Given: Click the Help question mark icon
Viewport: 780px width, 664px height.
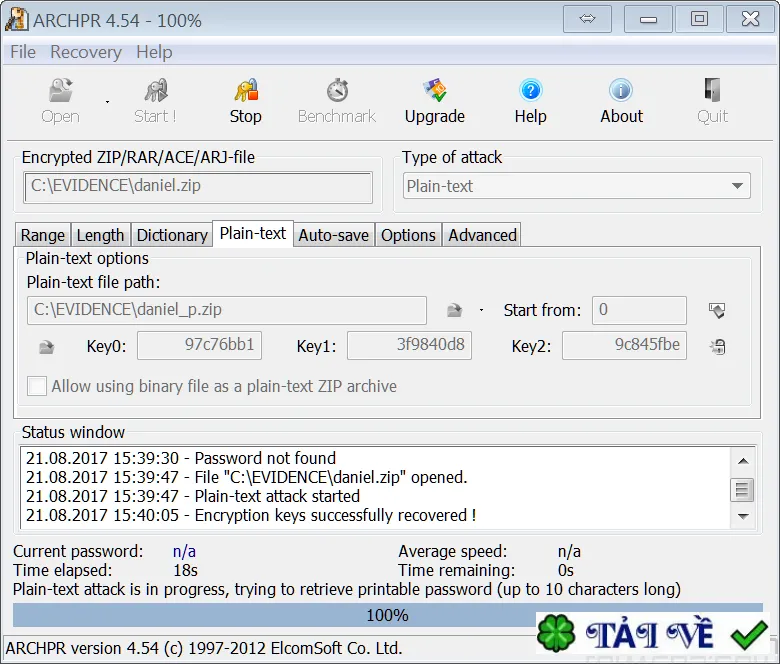Looking at the screenshot, I should coord(531,91).
